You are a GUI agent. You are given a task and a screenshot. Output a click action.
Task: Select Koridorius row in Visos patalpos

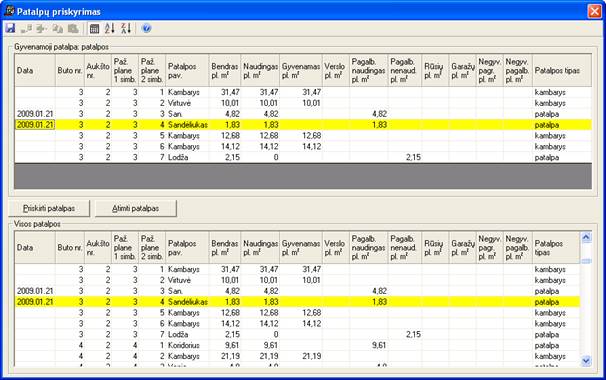(297, 345)
